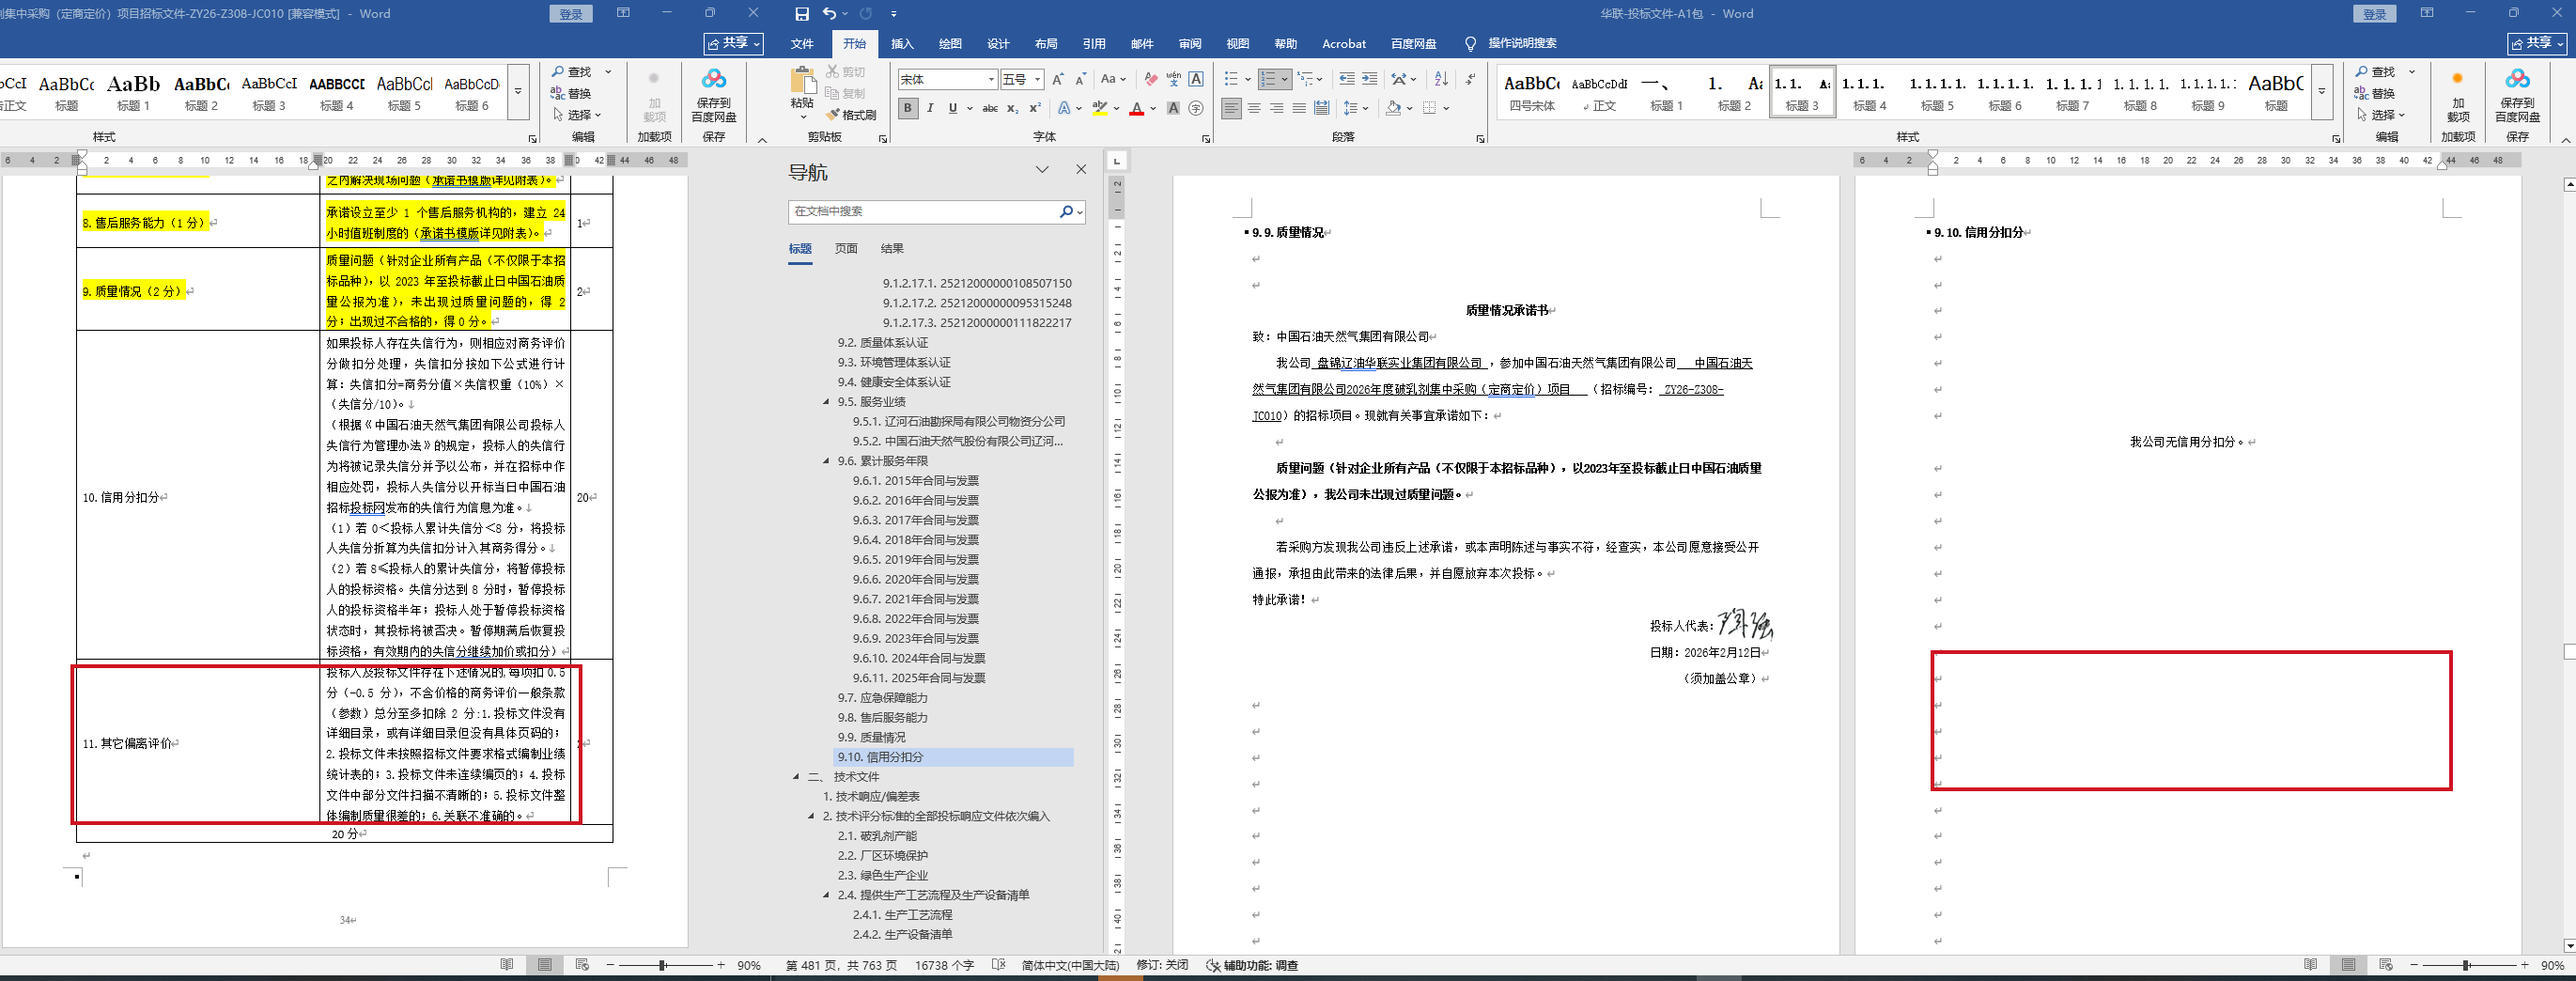
Task: Apply the 标题 4 style in the 华联 window
Action: (1869, 92)
